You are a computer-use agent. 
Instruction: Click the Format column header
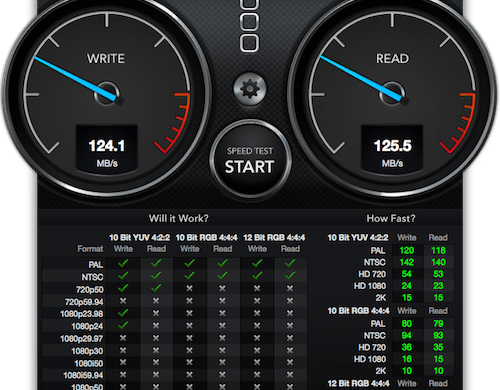click(x=90, y=249)
